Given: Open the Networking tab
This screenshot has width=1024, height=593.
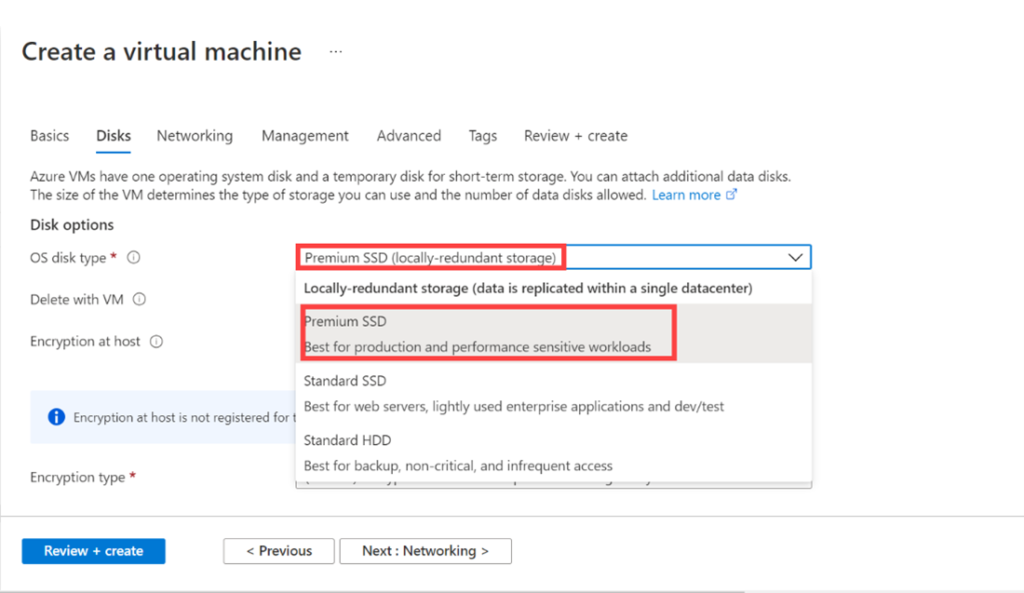Looking at the screenshot, I should click(195, 136).
